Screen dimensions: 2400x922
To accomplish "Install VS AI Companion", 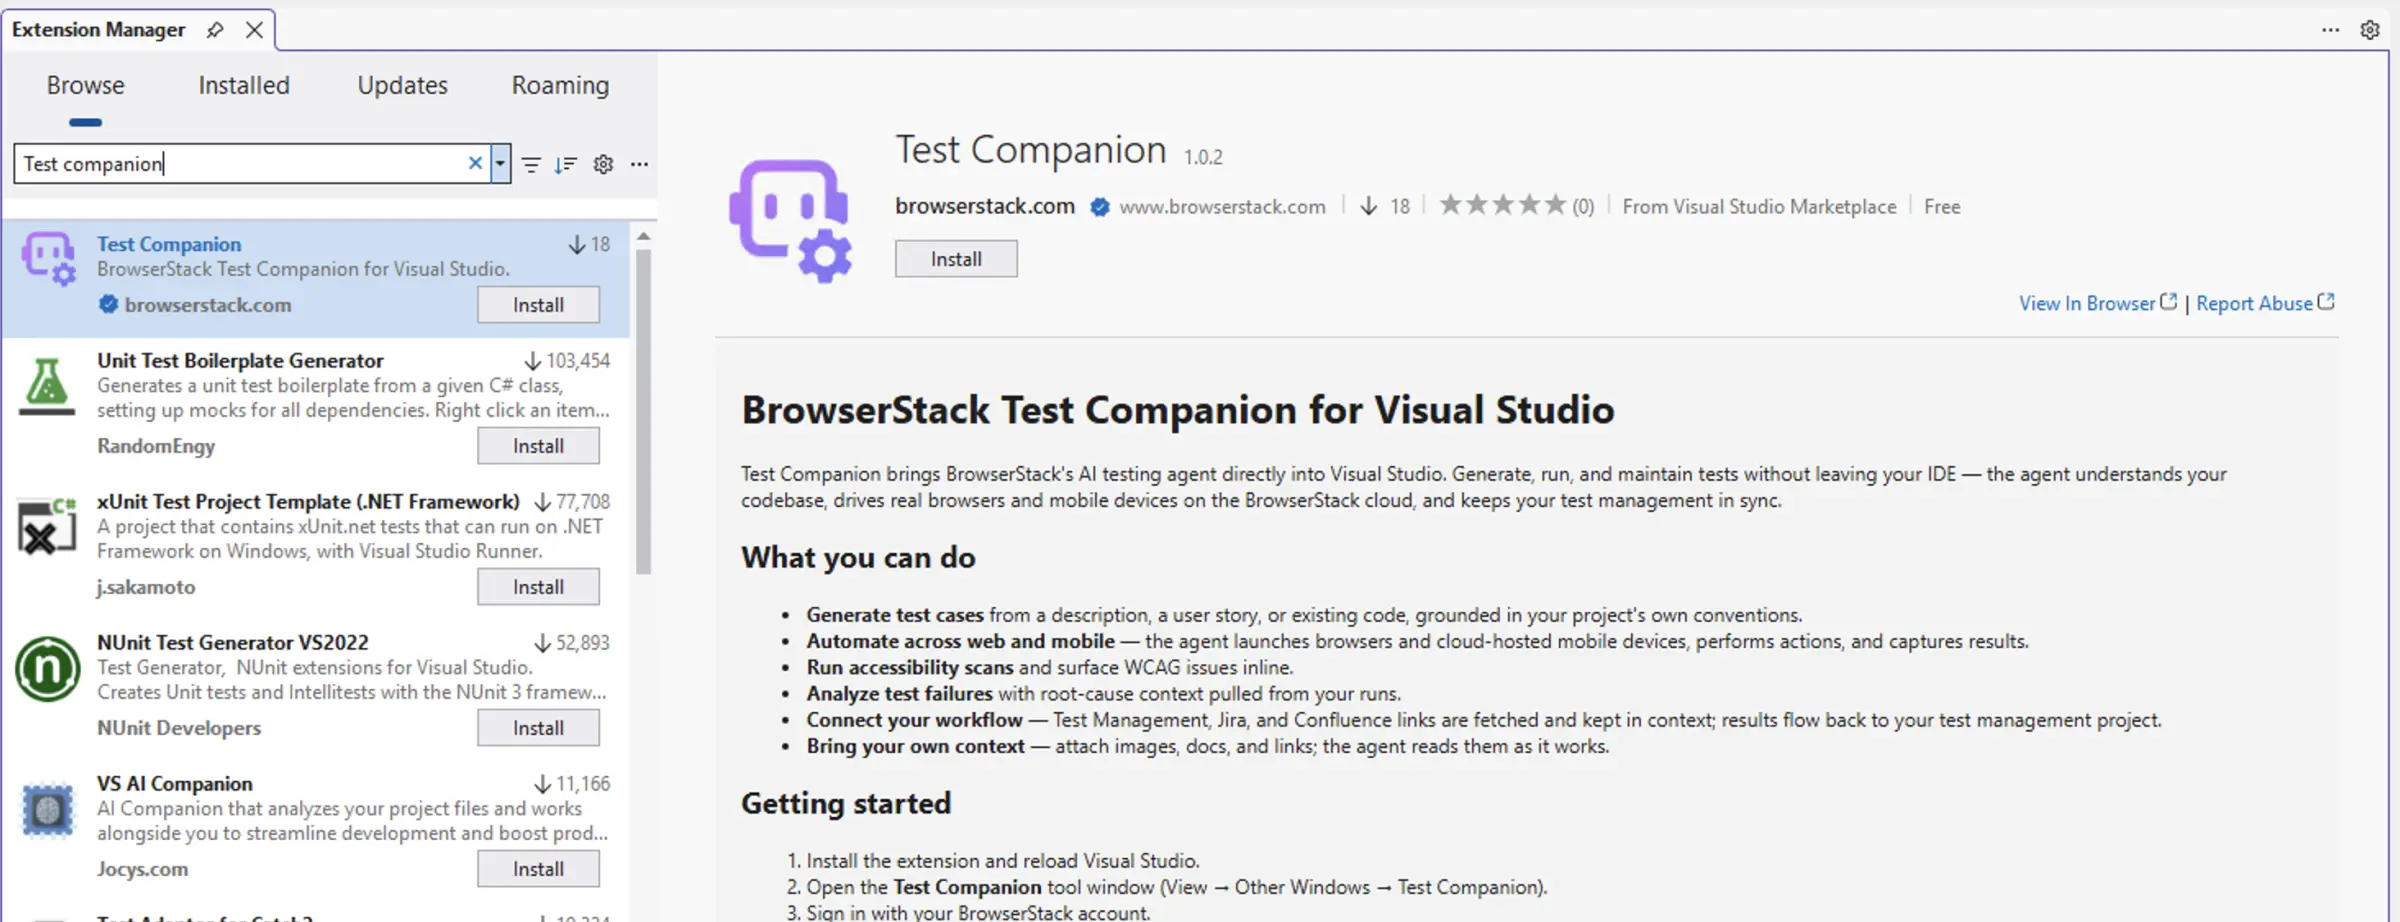I will click(538, 869).
